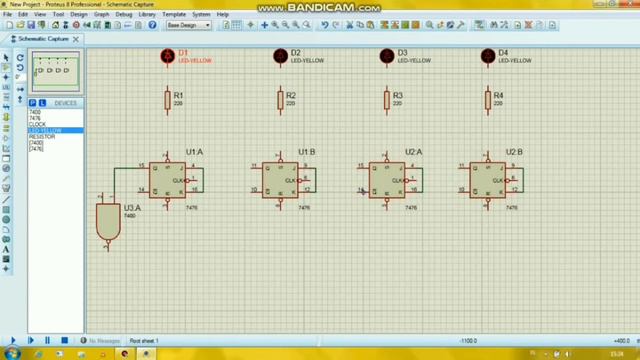Click the schematic overview thumbnail
Viewport: 640px width, 360px height.
[x=56, y=71]
